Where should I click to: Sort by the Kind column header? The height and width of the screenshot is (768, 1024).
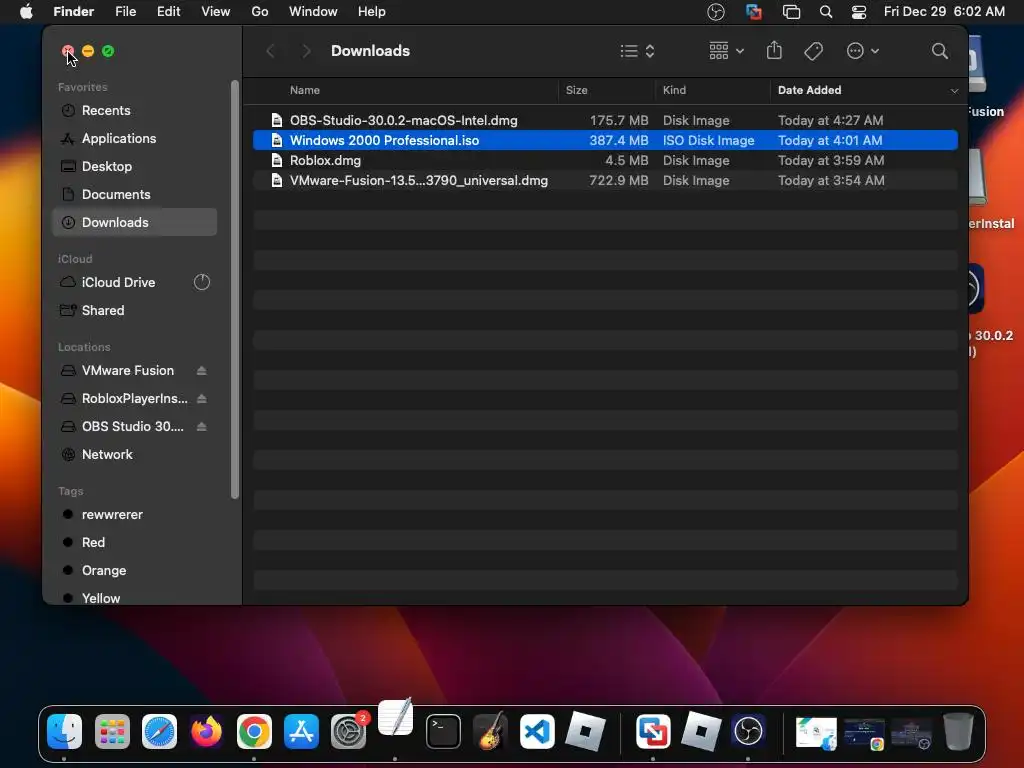[712, 90]
